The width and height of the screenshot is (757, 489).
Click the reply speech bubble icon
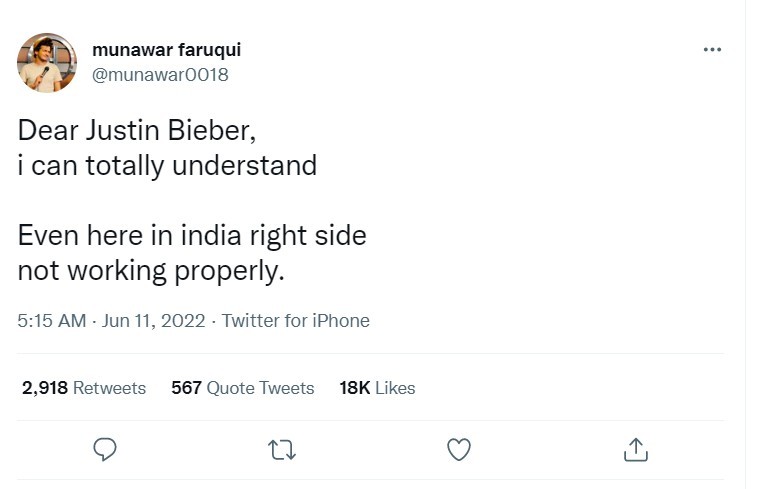[105, 449]
